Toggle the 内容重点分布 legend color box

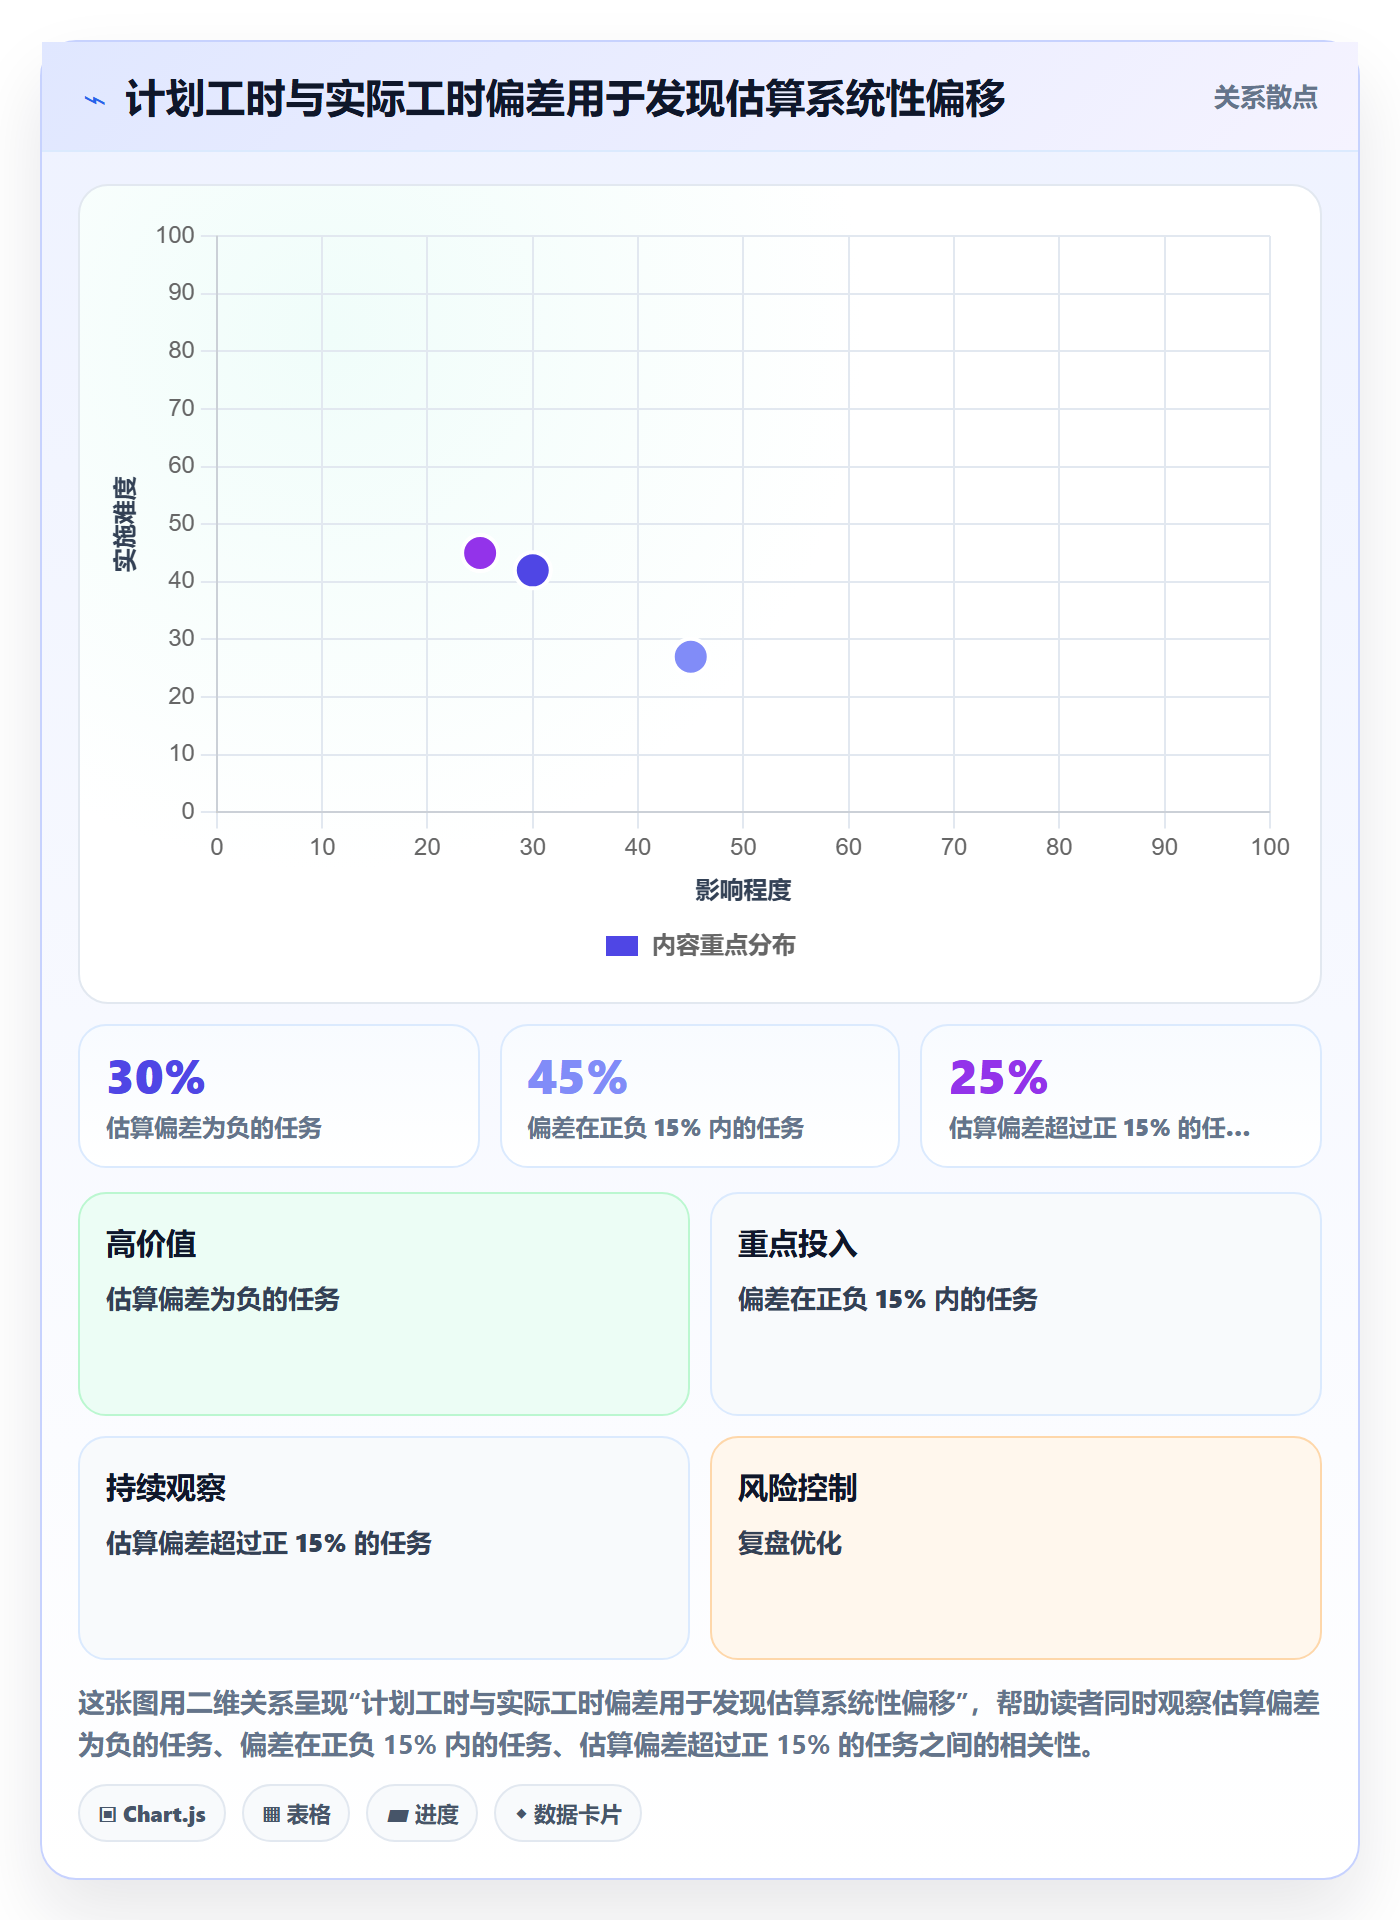click(x=622, y=946)
